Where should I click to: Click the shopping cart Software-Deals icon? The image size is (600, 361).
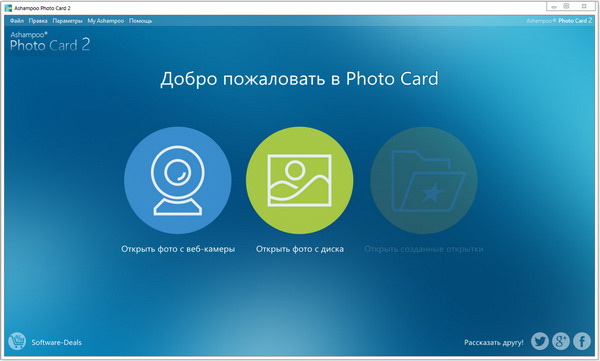(17, 341)
